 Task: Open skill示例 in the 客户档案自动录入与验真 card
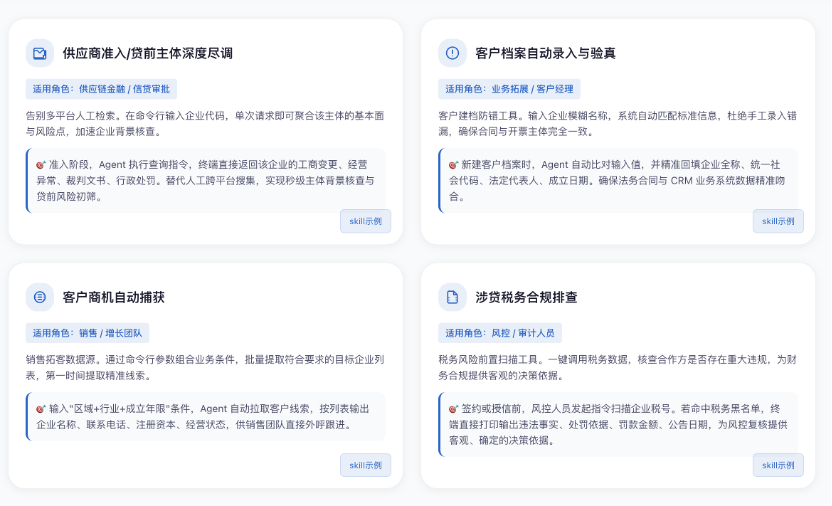[x=778, y=221]
